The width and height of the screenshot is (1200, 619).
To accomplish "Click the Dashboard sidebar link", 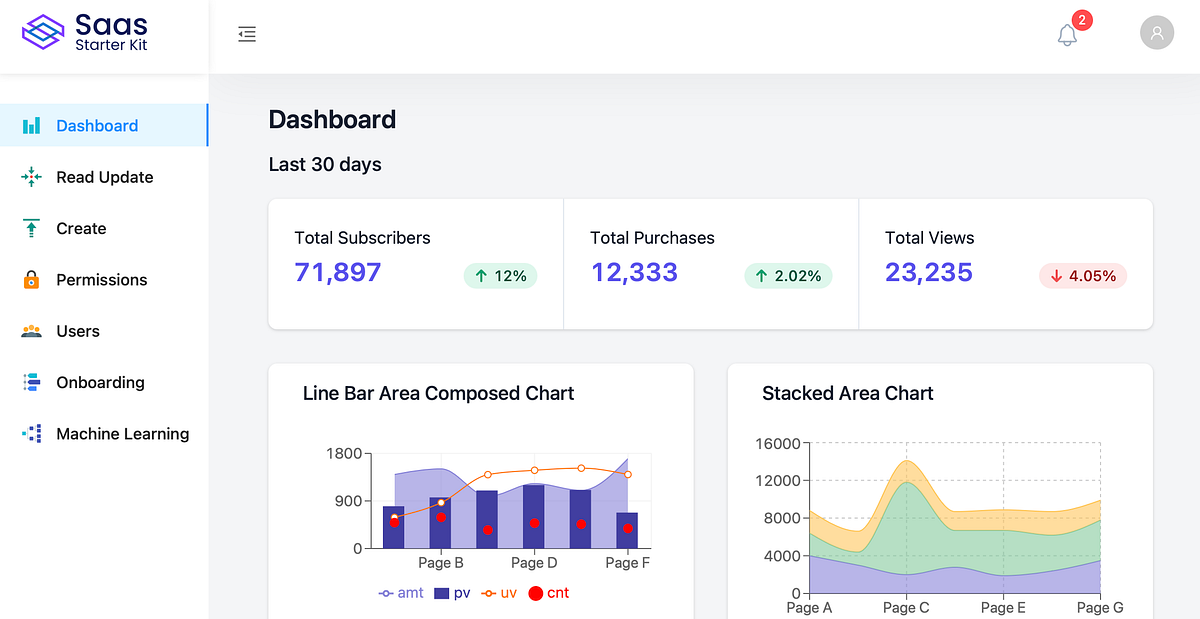I will point(97,125).
